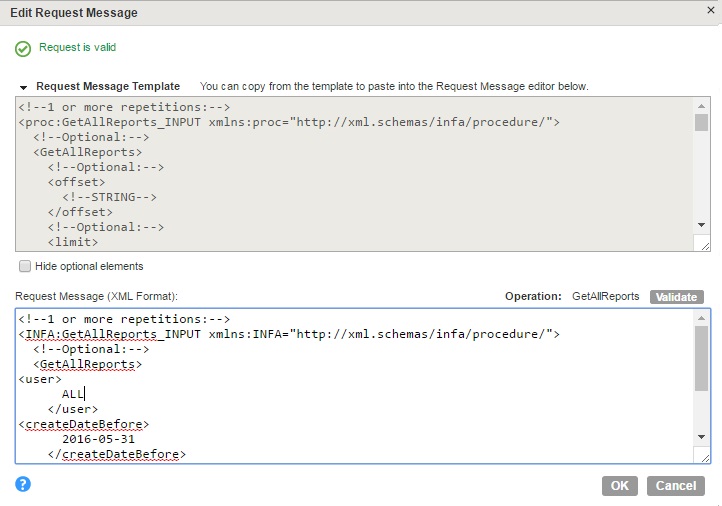
Task: Click the 'INFA:GetAllReports_INPUT' line in the editor
Action: (x=289, y=334)
